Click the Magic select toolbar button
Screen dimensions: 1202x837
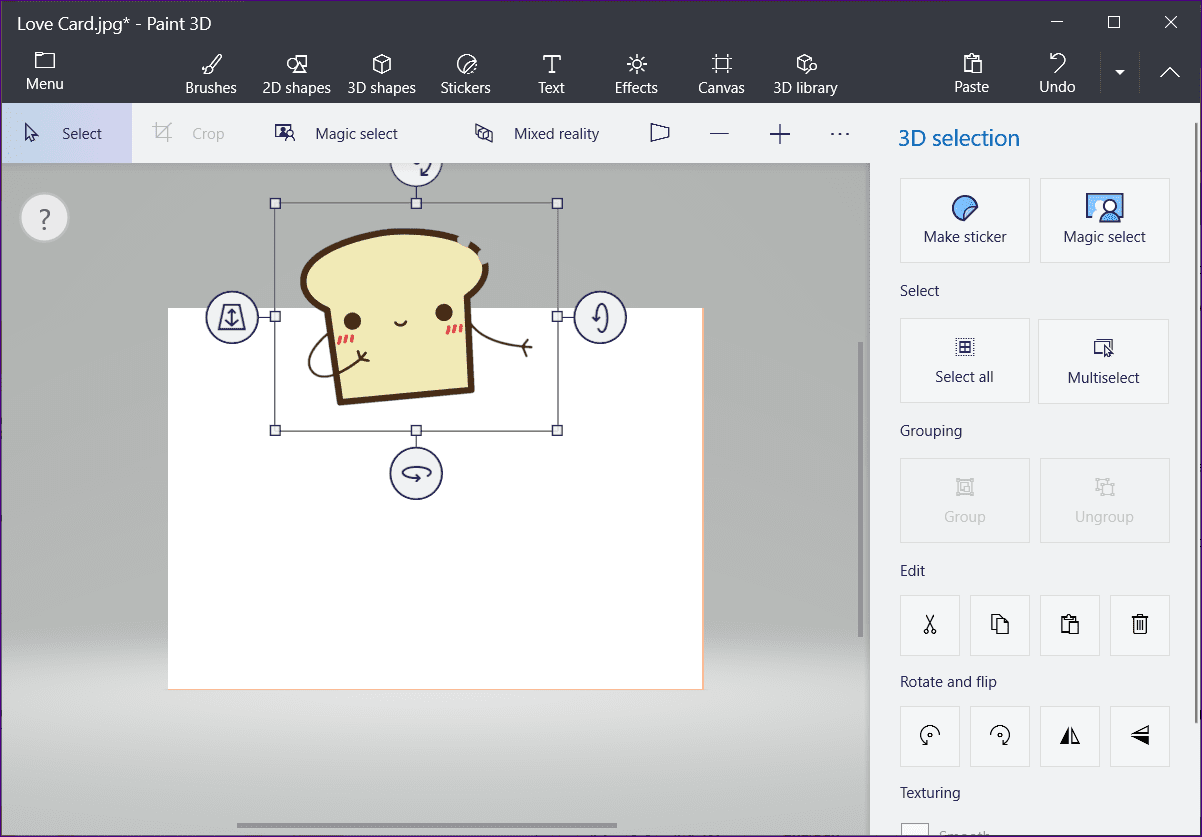click(337, 133)
